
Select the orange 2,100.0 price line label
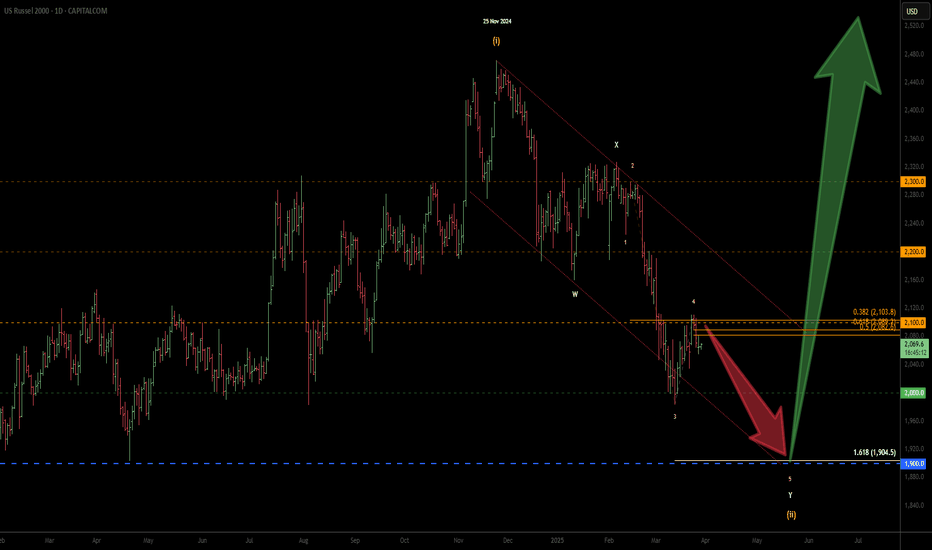pos(914,322)
